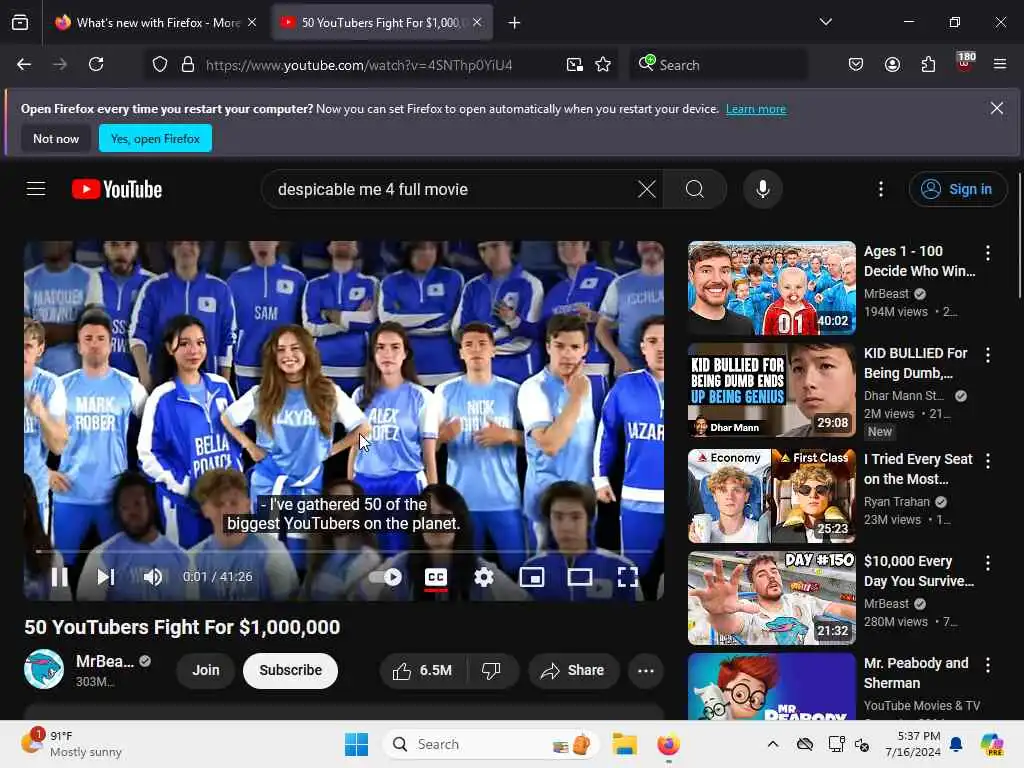Open options for Ages 1 - 100 video
Image resolution: width=1024 pixels, height=768 pixels.
[987, 253]
